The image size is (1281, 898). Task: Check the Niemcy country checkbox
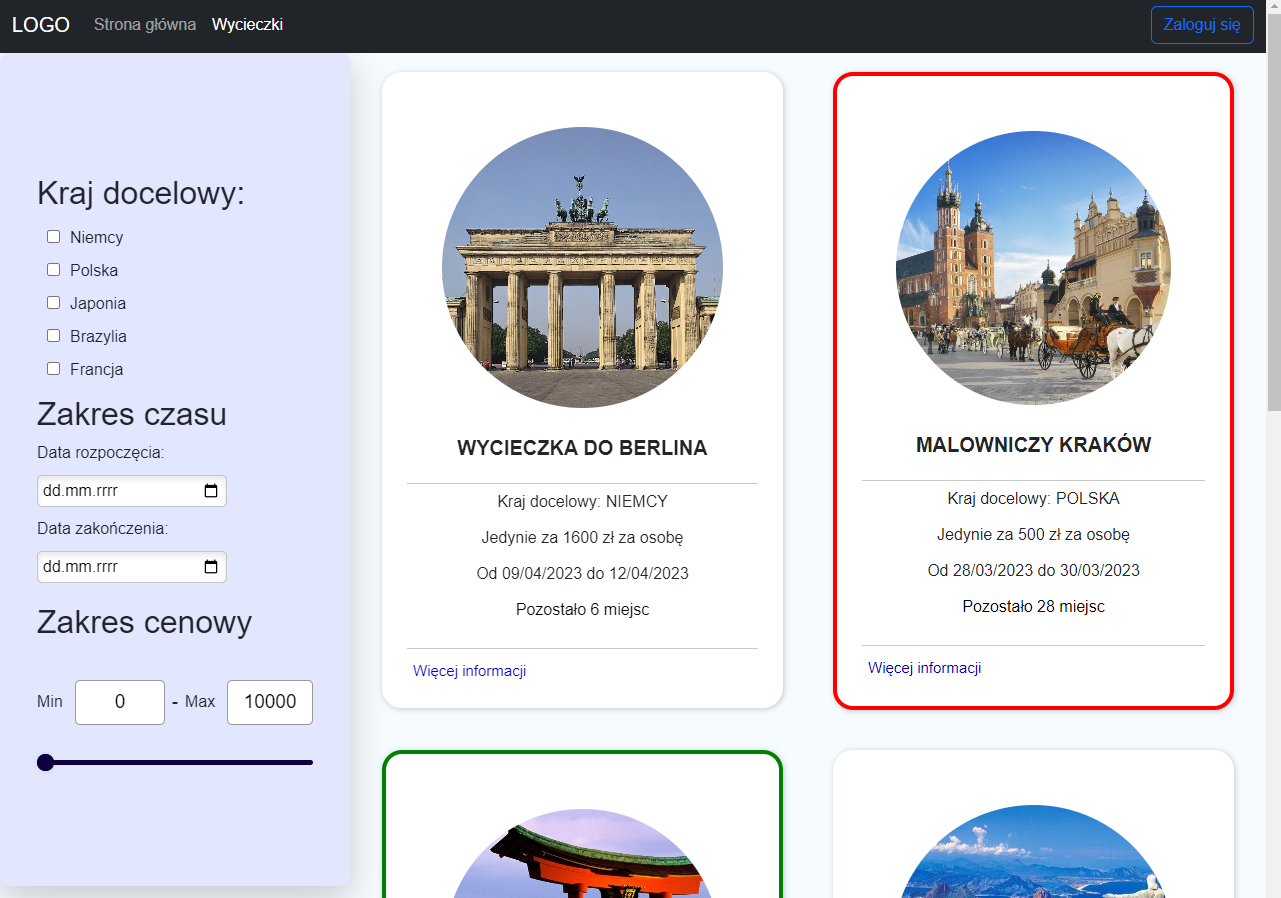[54, 237]
